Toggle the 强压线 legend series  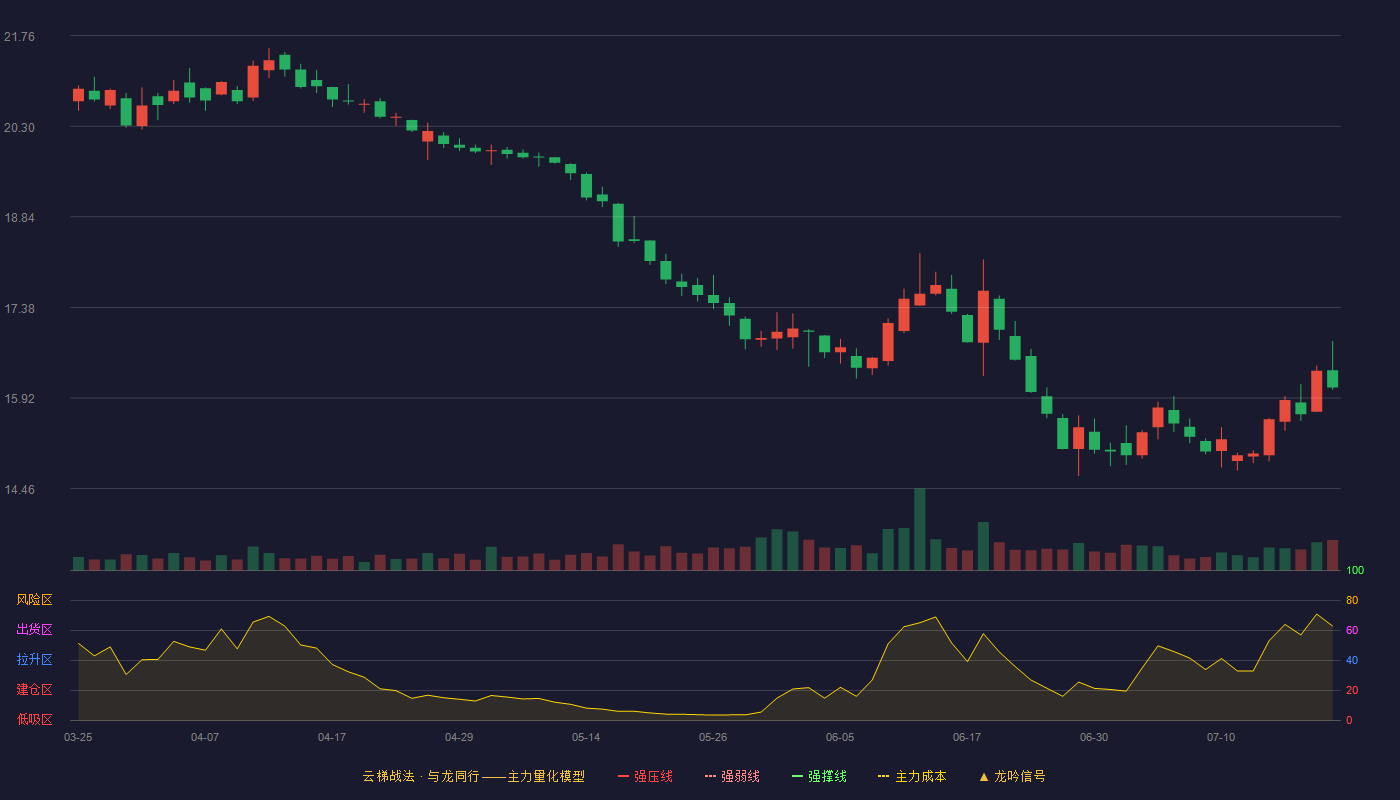click(x=645, y=776)
